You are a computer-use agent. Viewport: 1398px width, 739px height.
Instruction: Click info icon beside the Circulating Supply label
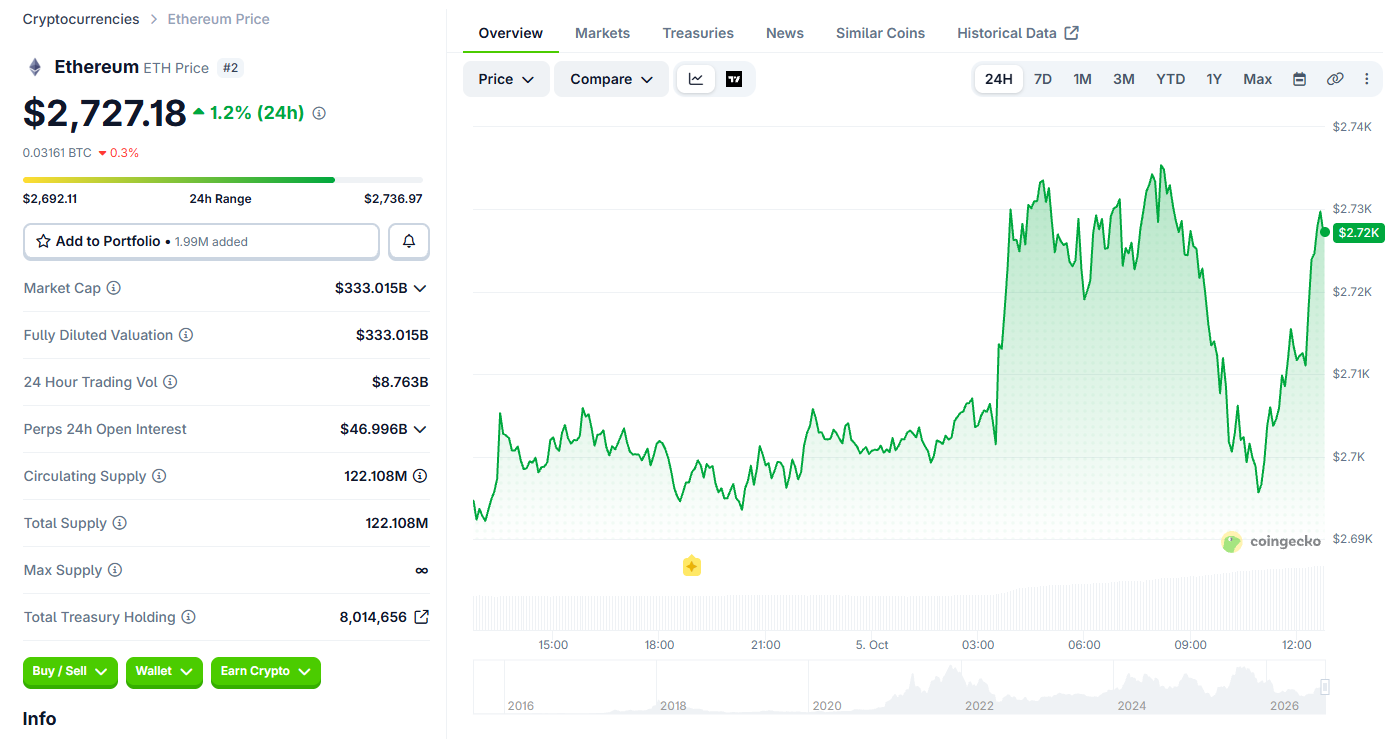159,476
